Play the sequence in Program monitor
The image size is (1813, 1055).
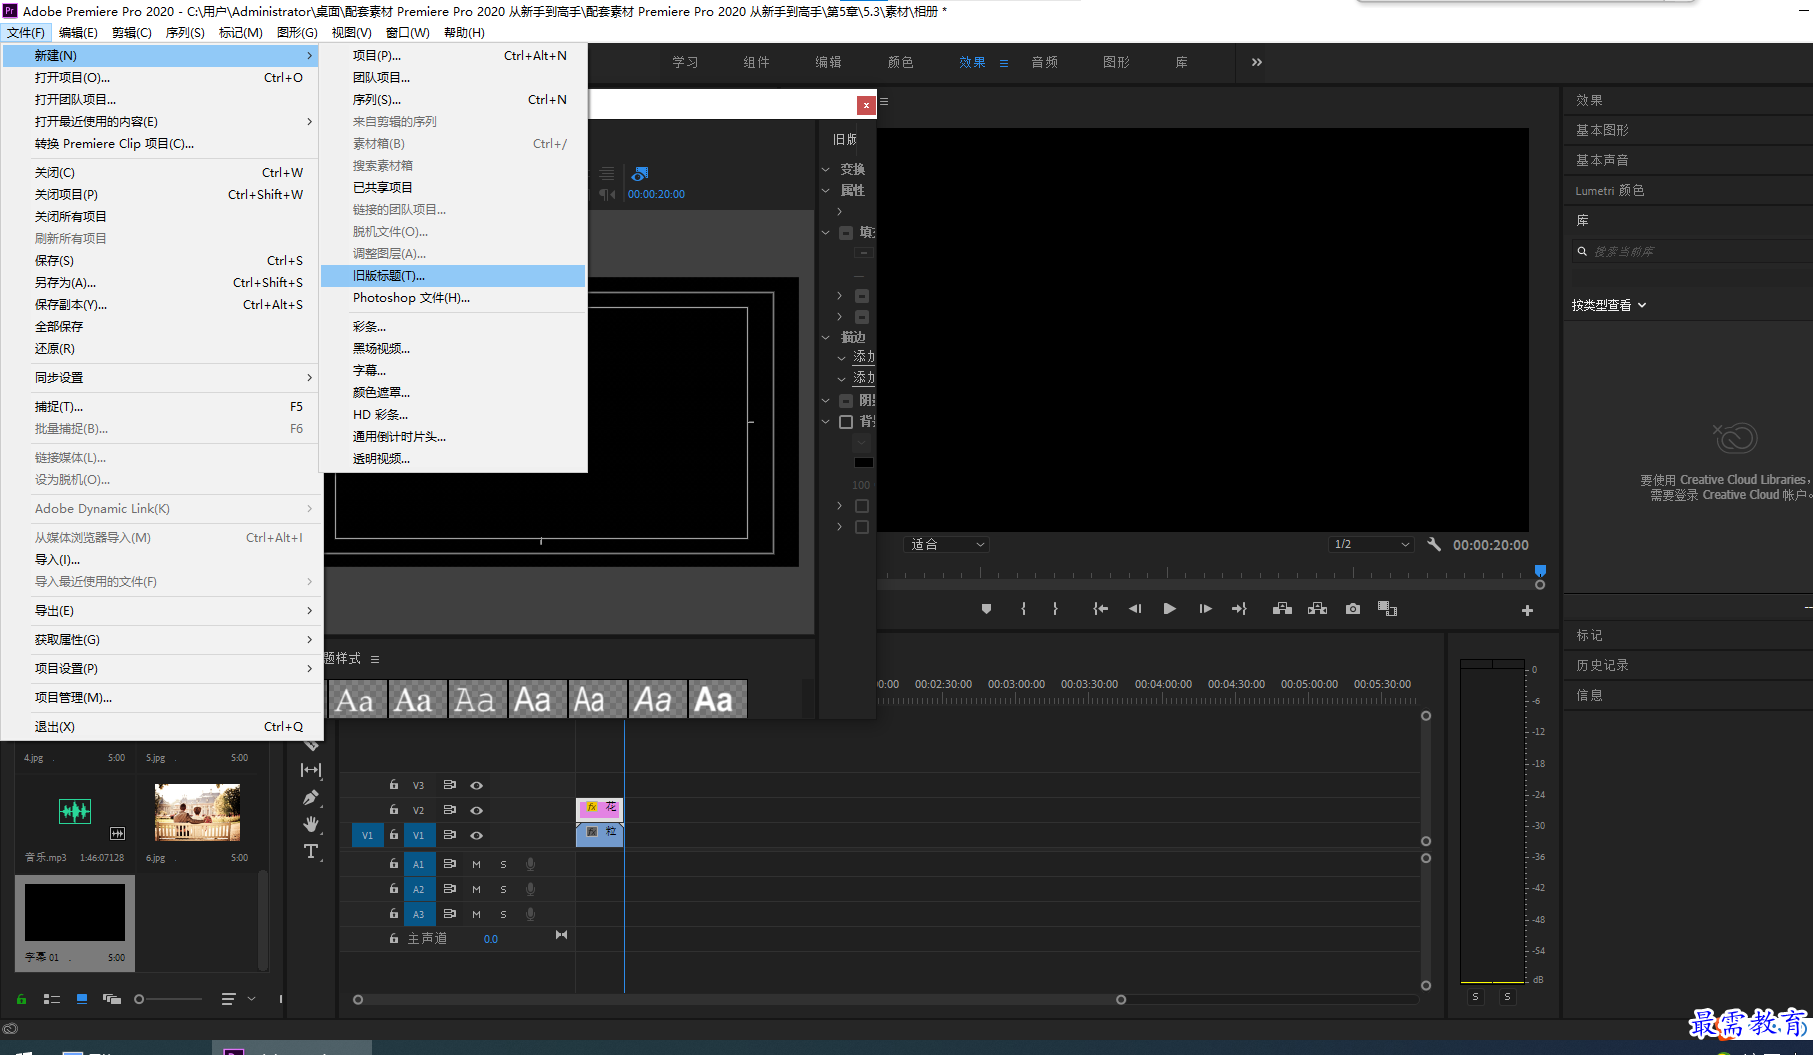[x=1169, y=609]
